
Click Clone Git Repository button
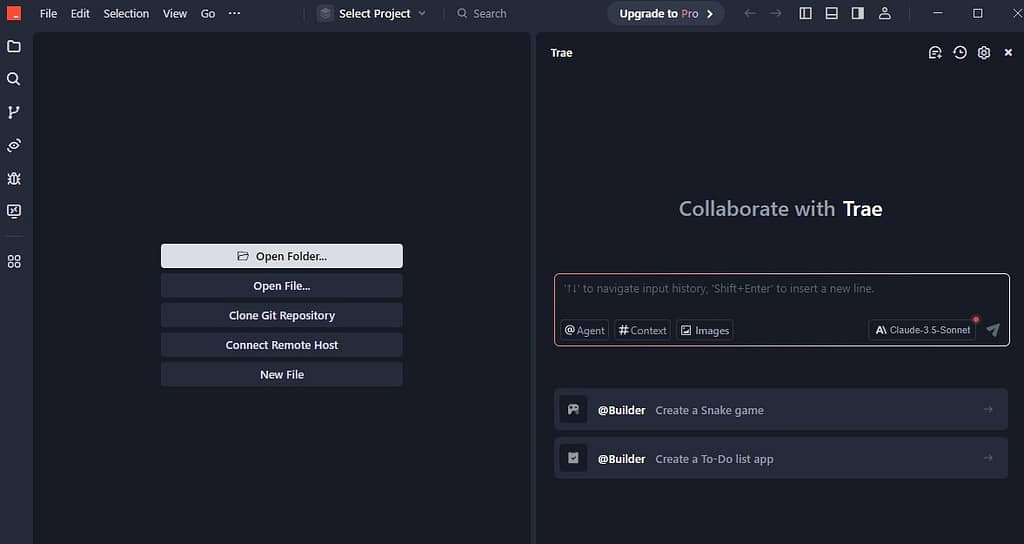tap(281, 315)
